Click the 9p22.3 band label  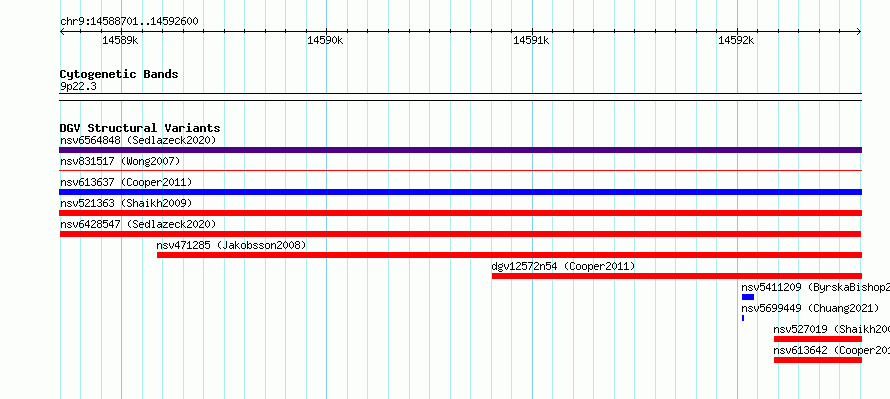point(78,86)
